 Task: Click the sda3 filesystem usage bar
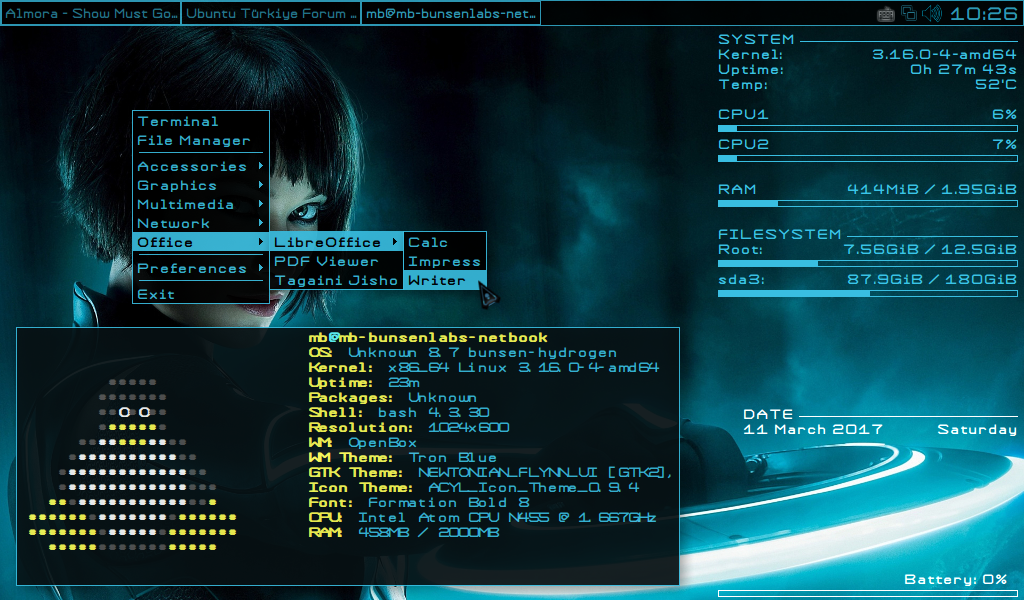coord(867,294)
